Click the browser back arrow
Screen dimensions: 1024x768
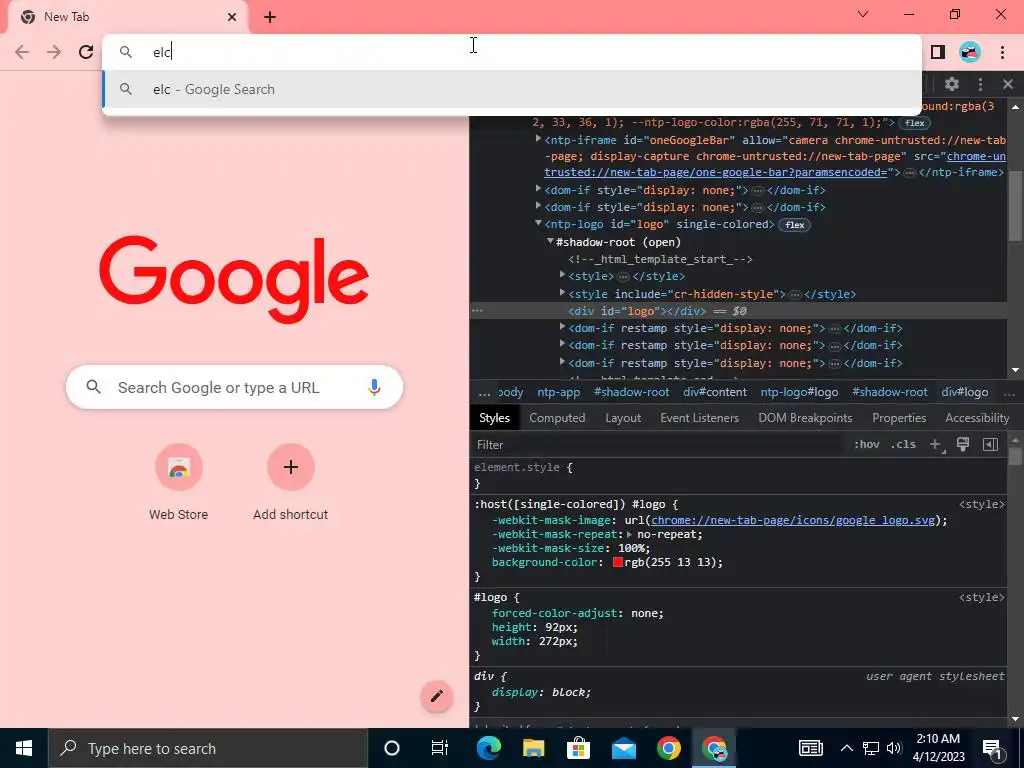tap(22, 52)
